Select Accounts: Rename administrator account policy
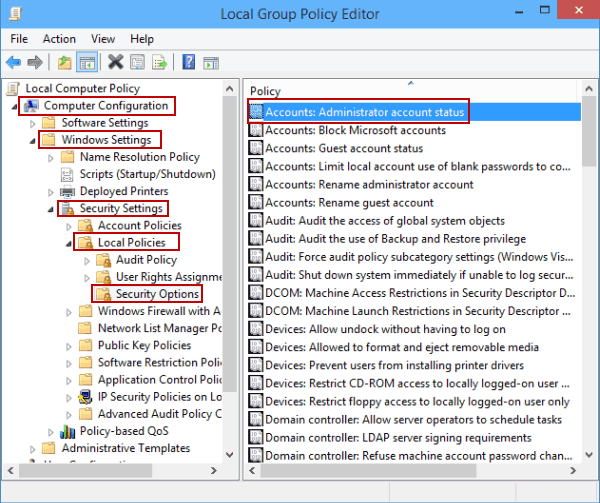The image size is (600, 503). coord(369,184)
